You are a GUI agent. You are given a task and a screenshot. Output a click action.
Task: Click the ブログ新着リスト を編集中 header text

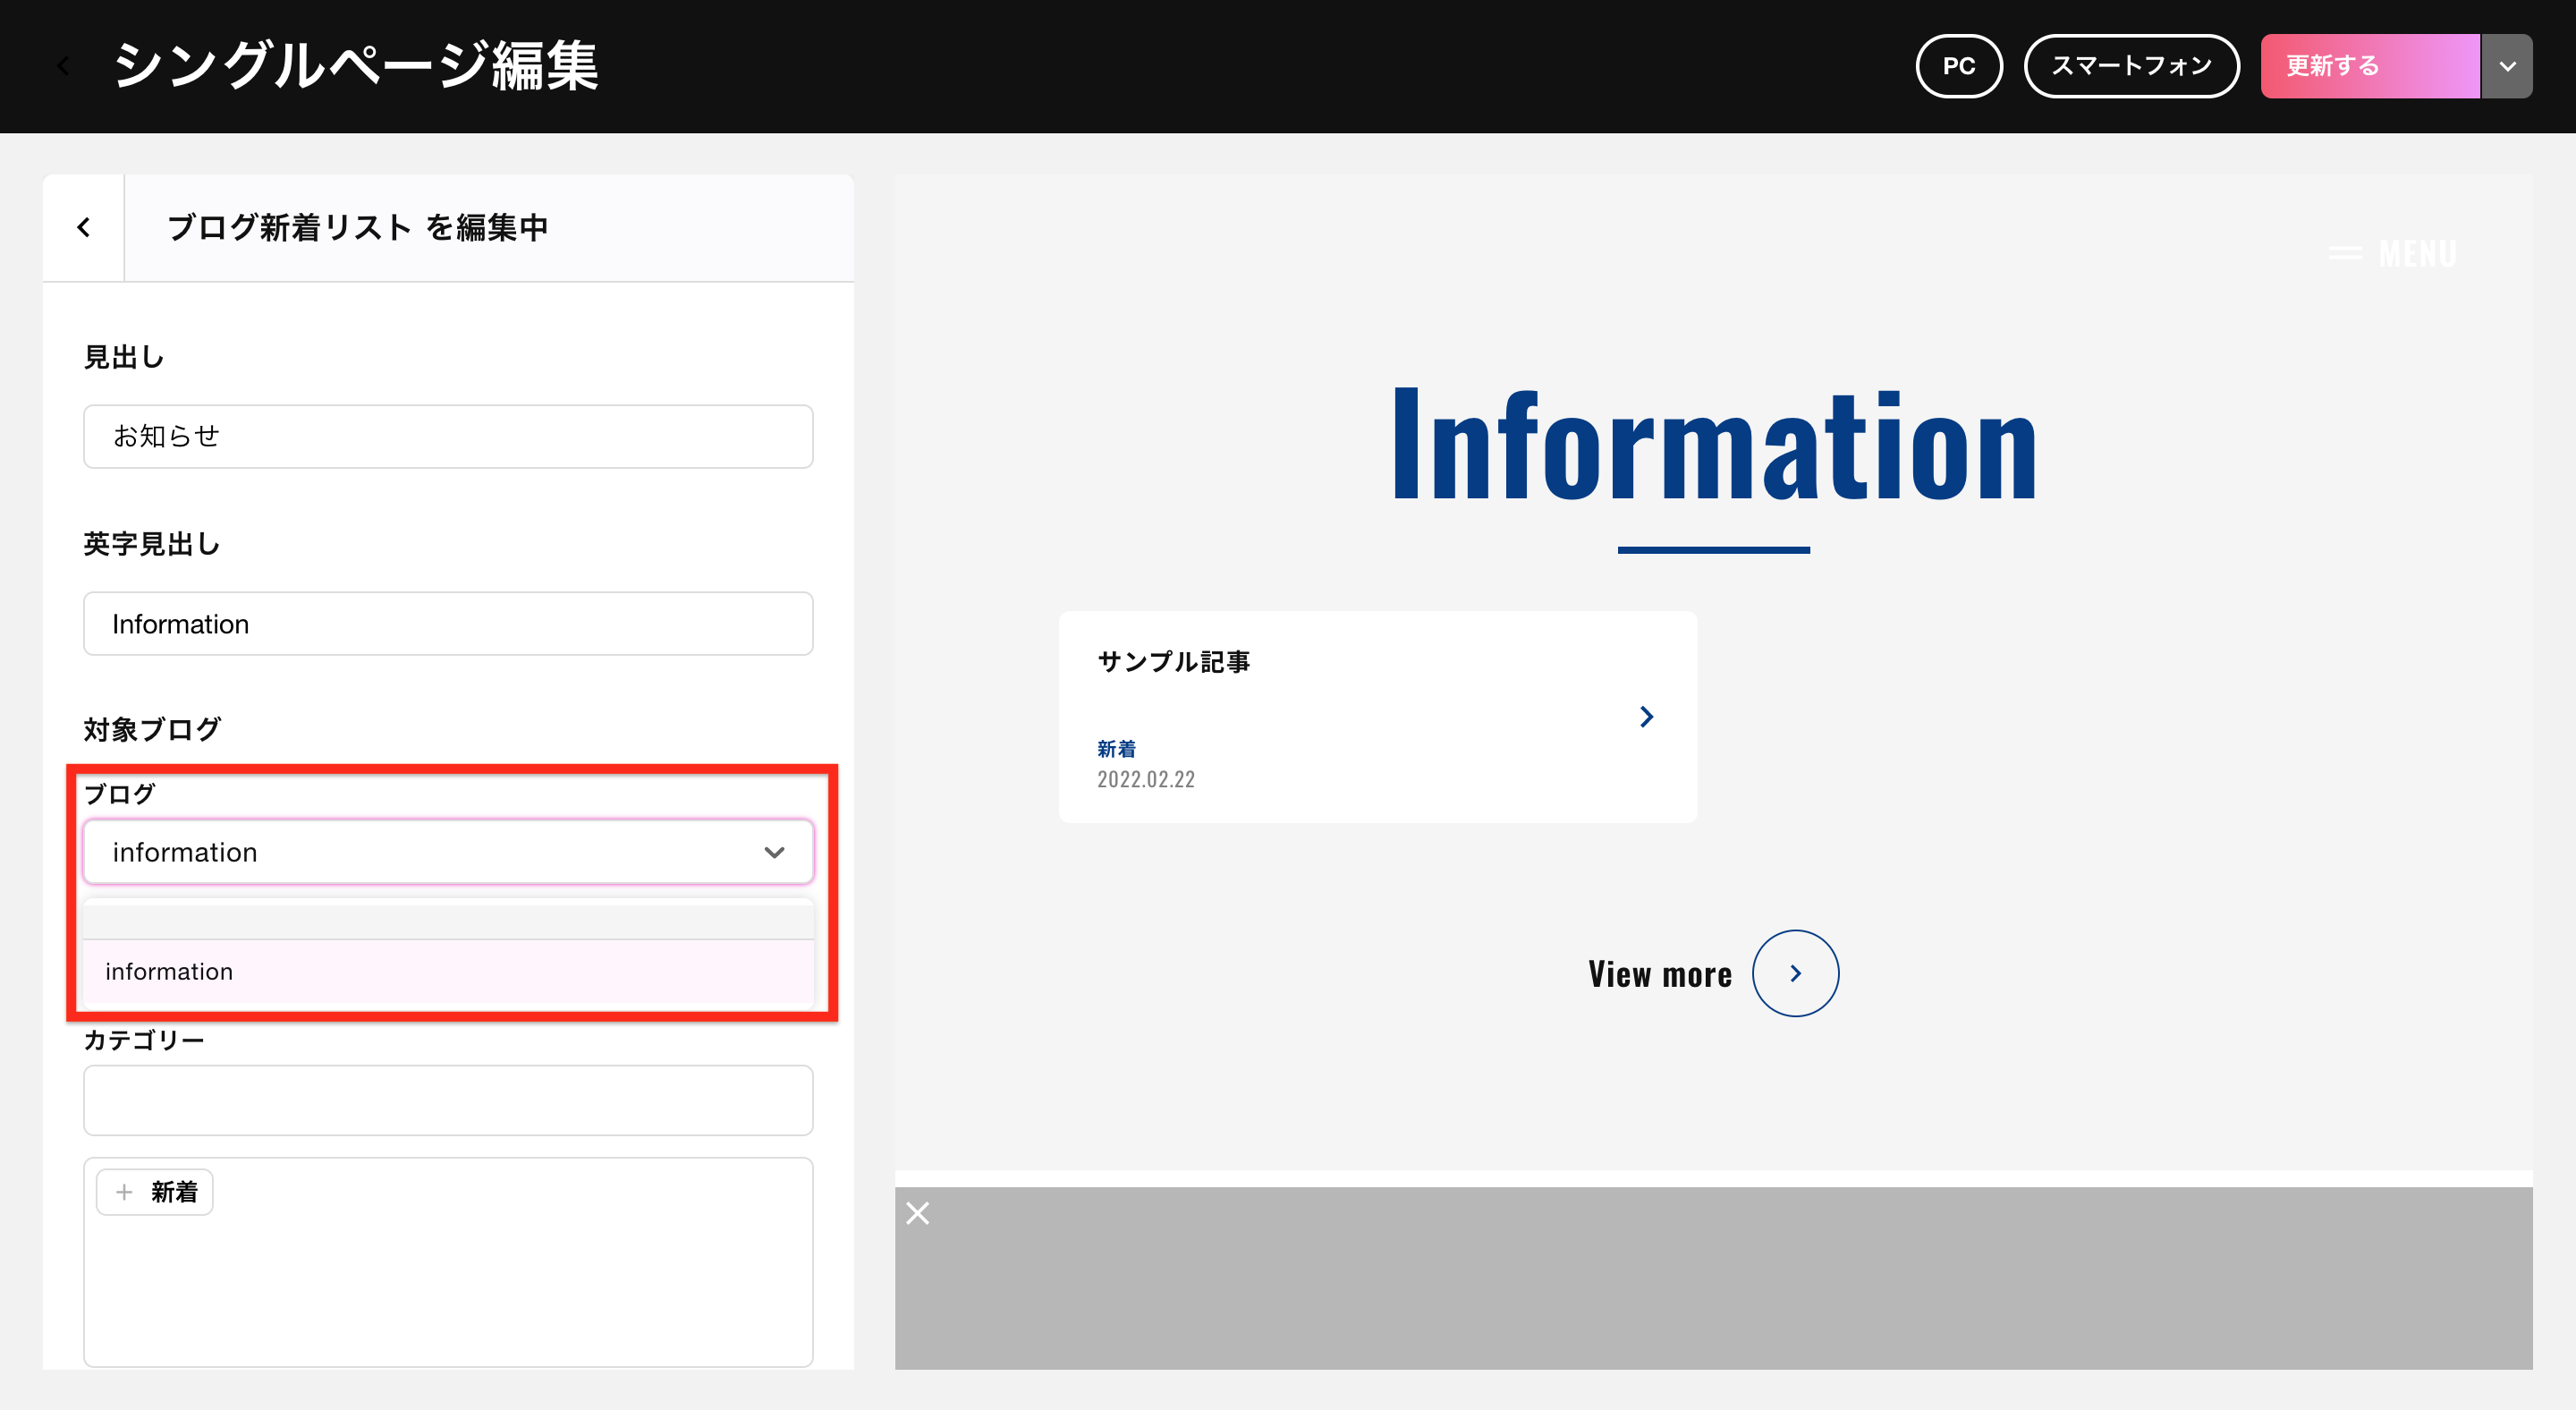pyautogui.click(x=358, y=228)
